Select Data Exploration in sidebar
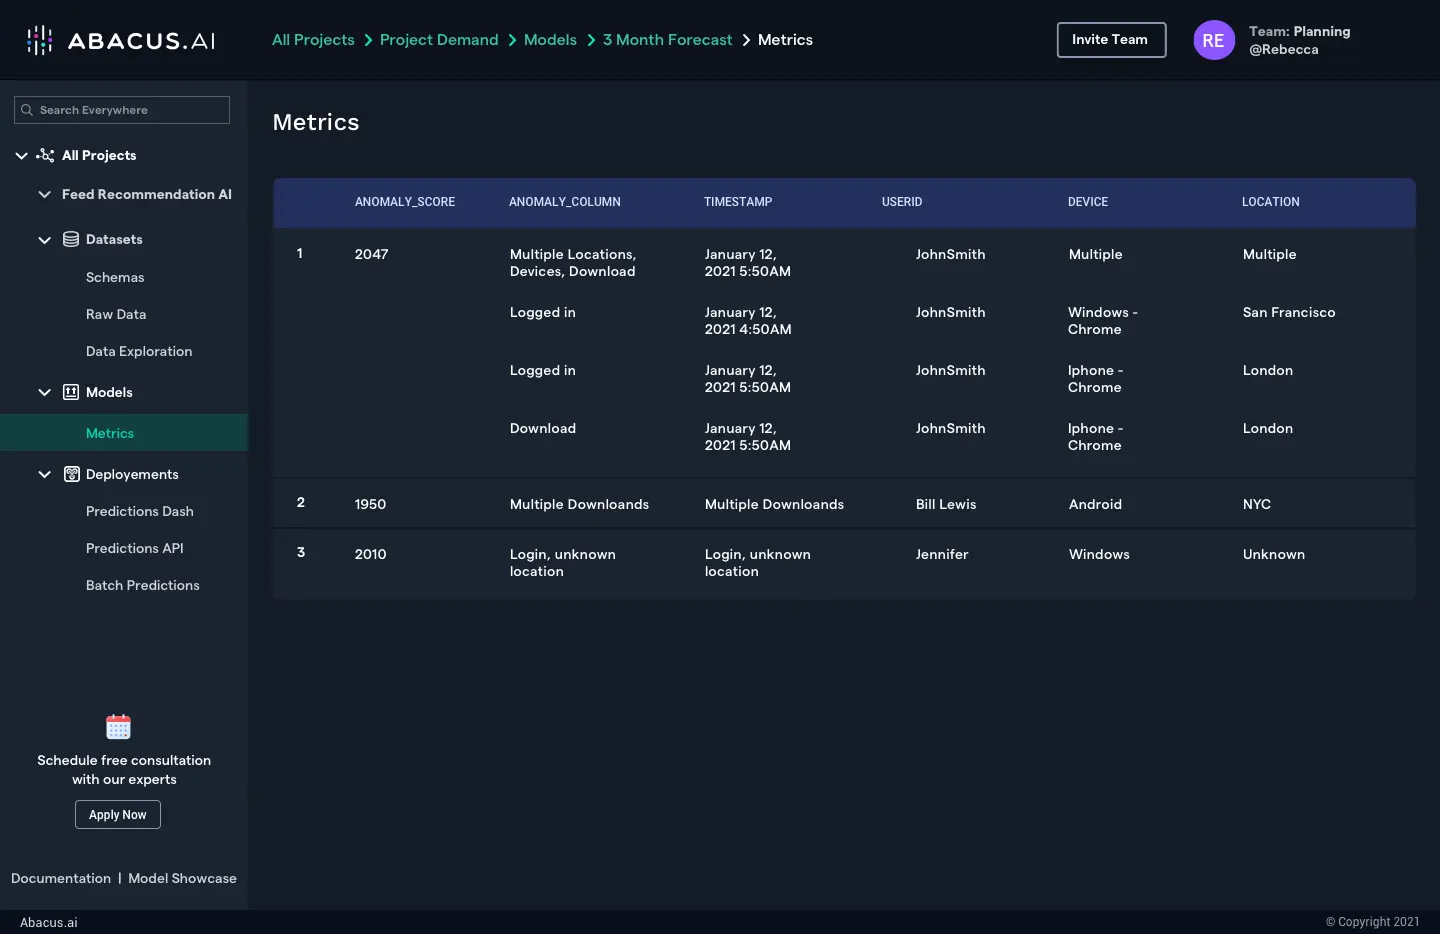The width and height of the screenshot is (1440, 934). [138, 351]
